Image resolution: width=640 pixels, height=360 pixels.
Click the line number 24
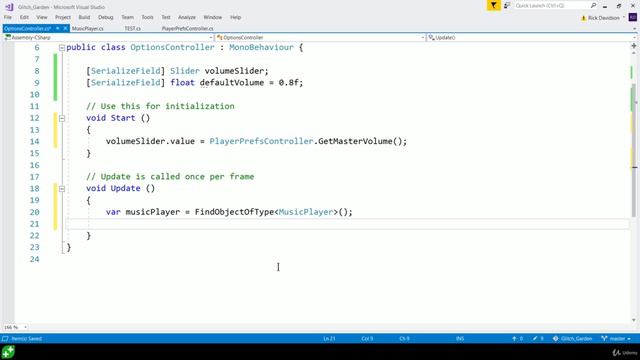[x=35, y=259]
